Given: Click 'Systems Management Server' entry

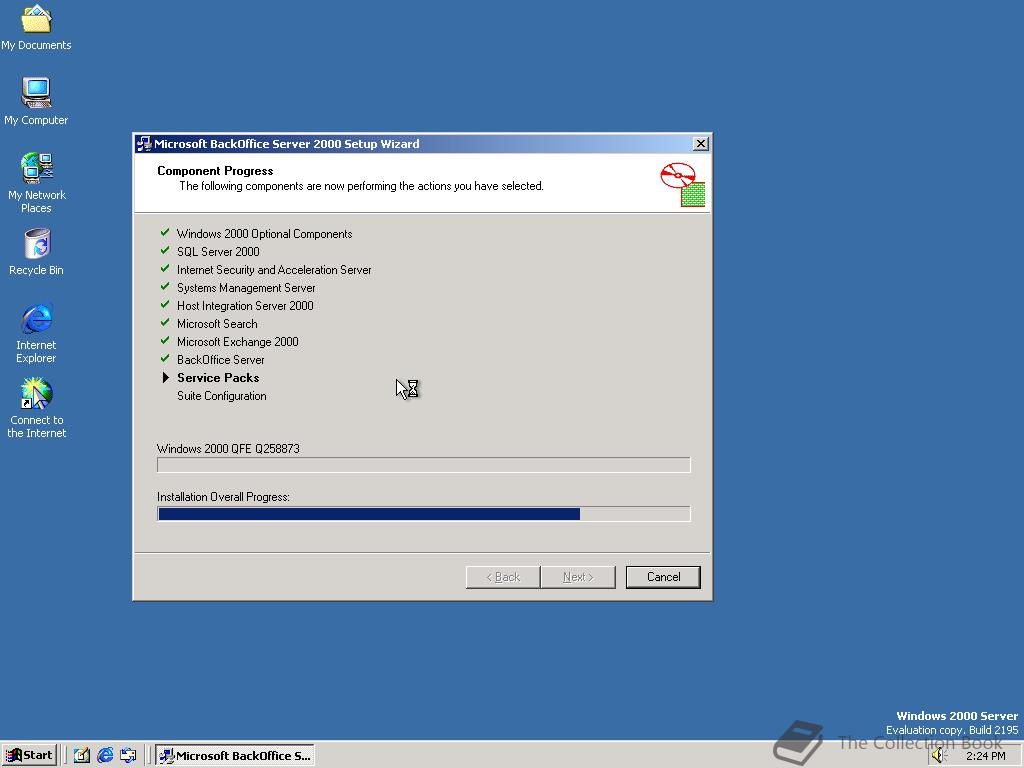Looking at the screenshot, I should 246,288.
